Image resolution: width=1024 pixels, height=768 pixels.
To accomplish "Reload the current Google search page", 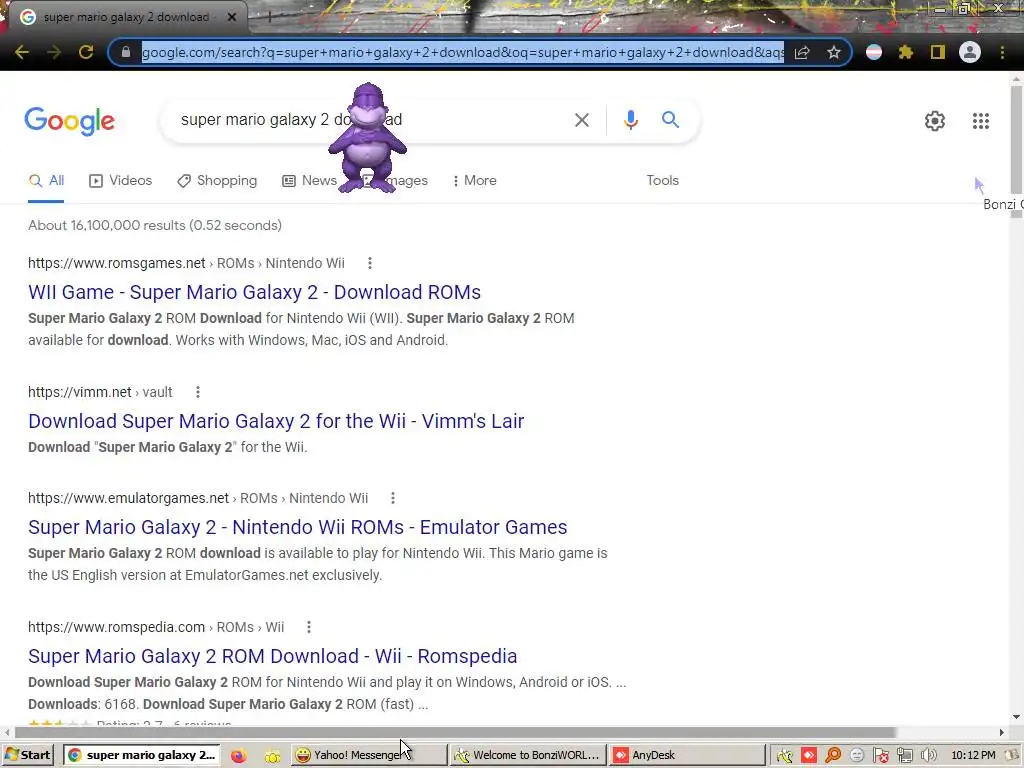I will click(x=86, y=52).
